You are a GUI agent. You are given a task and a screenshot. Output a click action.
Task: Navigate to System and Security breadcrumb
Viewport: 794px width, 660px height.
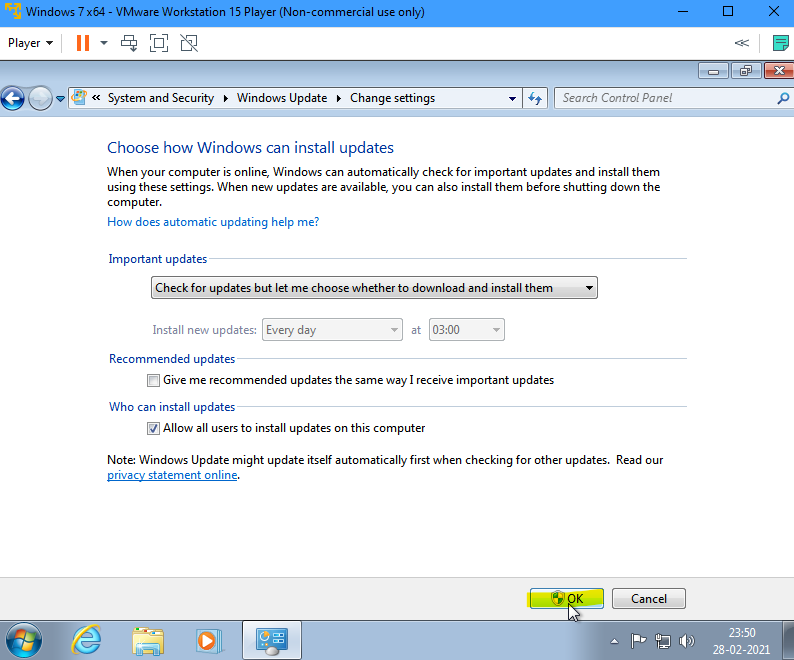tap(161, 98)
